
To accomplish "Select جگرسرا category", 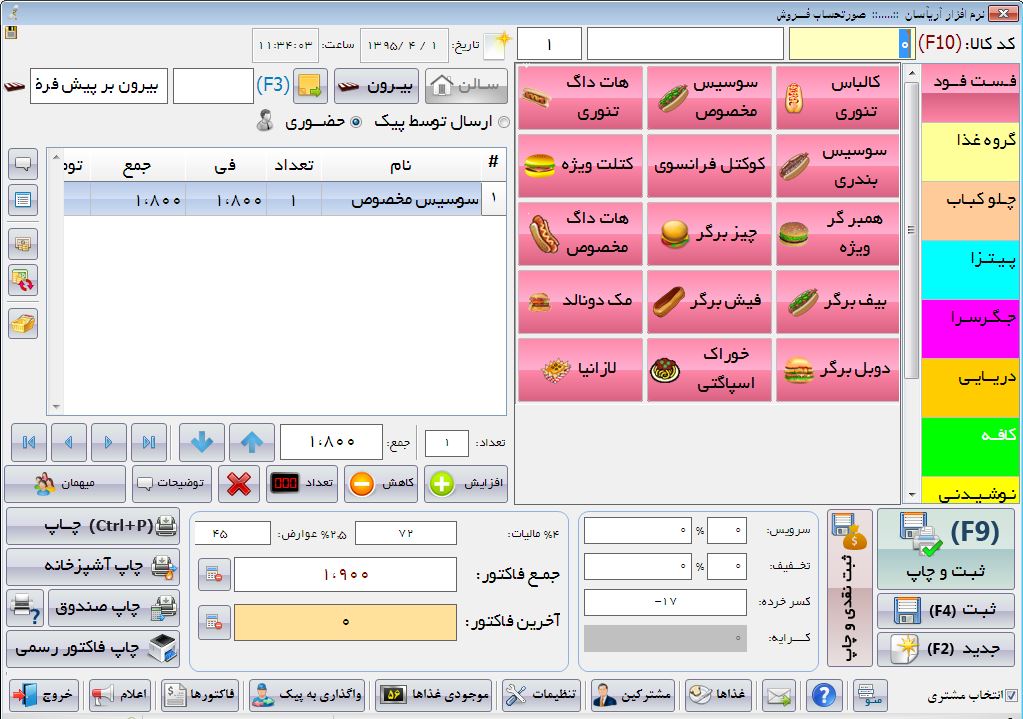I will click(970, 329).
